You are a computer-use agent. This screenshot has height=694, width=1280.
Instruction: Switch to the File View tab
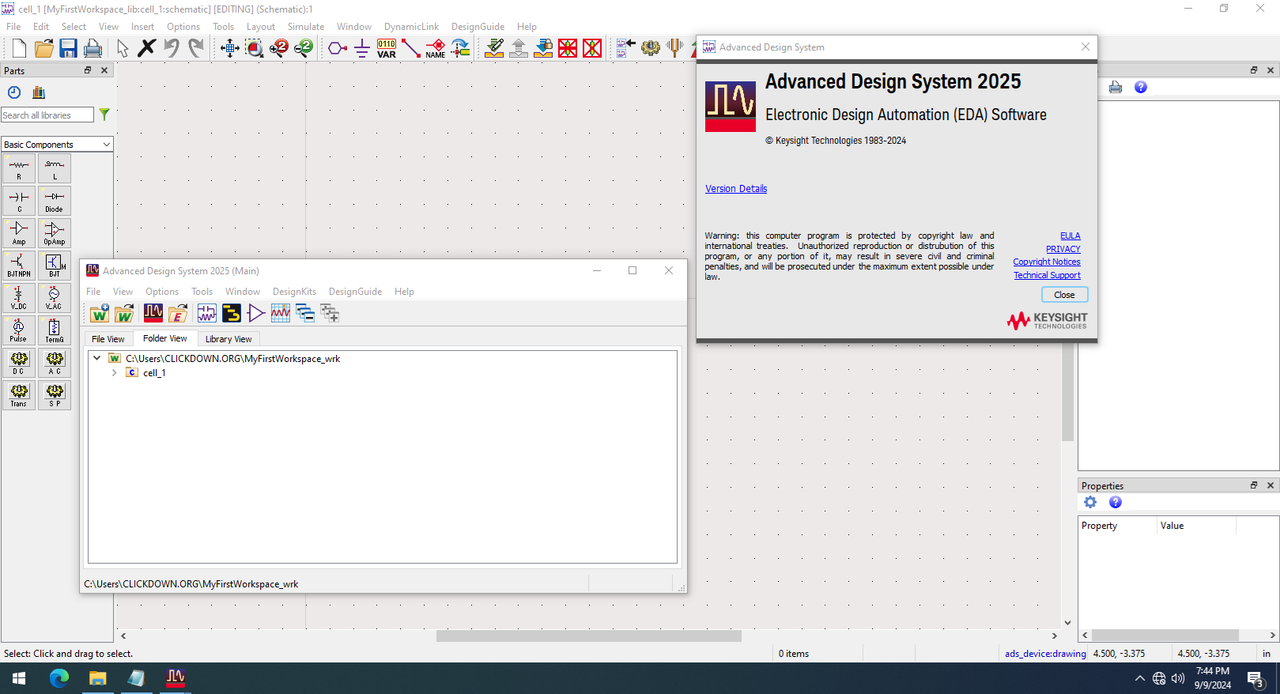pyautogui.click(x=108, y=339)
